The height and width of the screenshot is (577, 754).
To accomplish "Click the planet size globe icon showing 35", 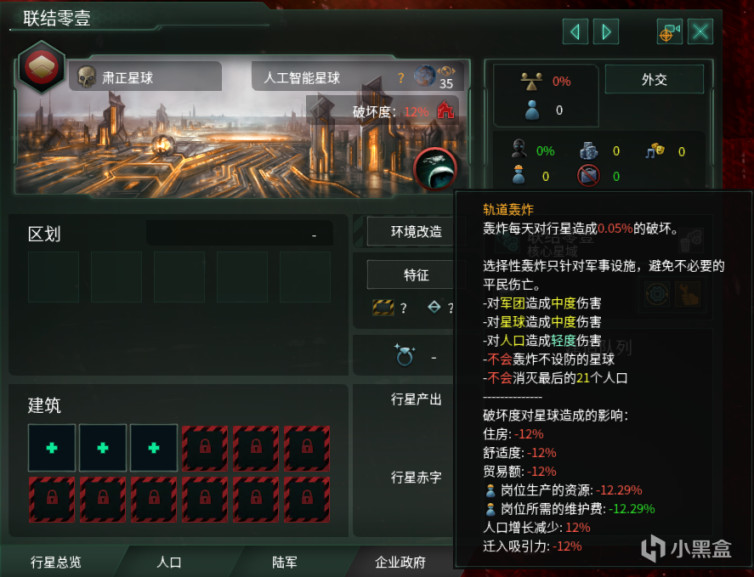I will [x=425, y=76].
